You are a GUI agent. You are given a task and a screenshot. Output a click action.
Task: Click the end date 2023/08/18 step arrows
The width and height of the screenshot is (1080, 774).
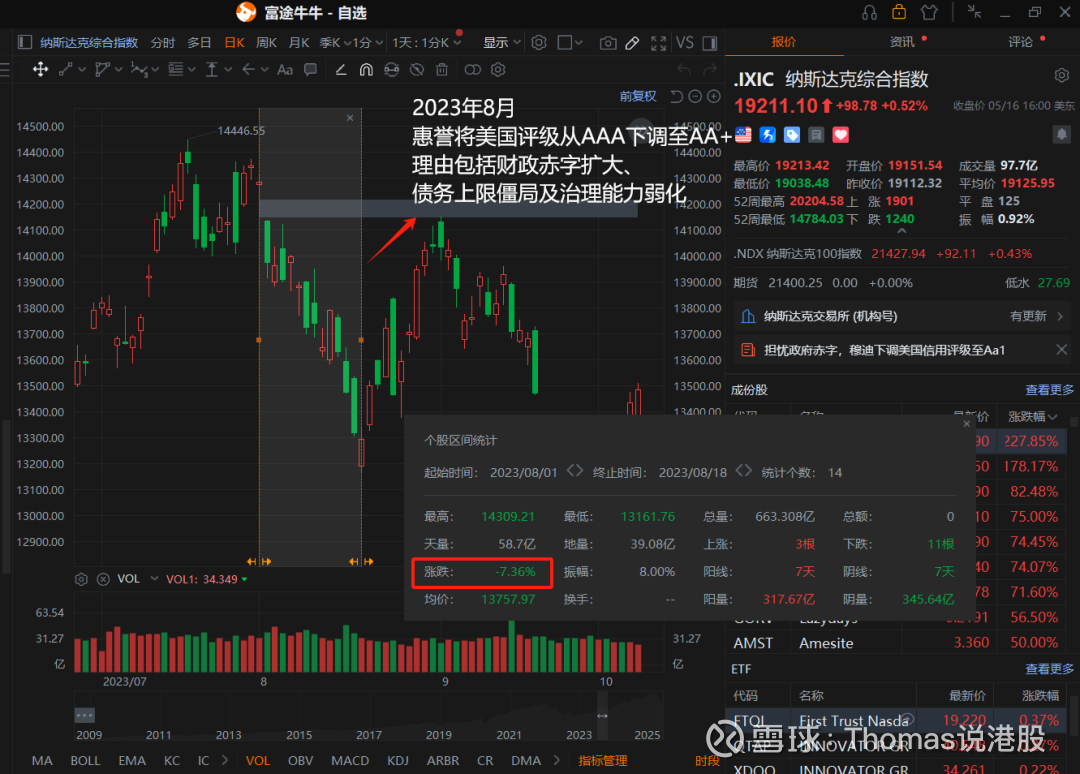pos(744,471)
